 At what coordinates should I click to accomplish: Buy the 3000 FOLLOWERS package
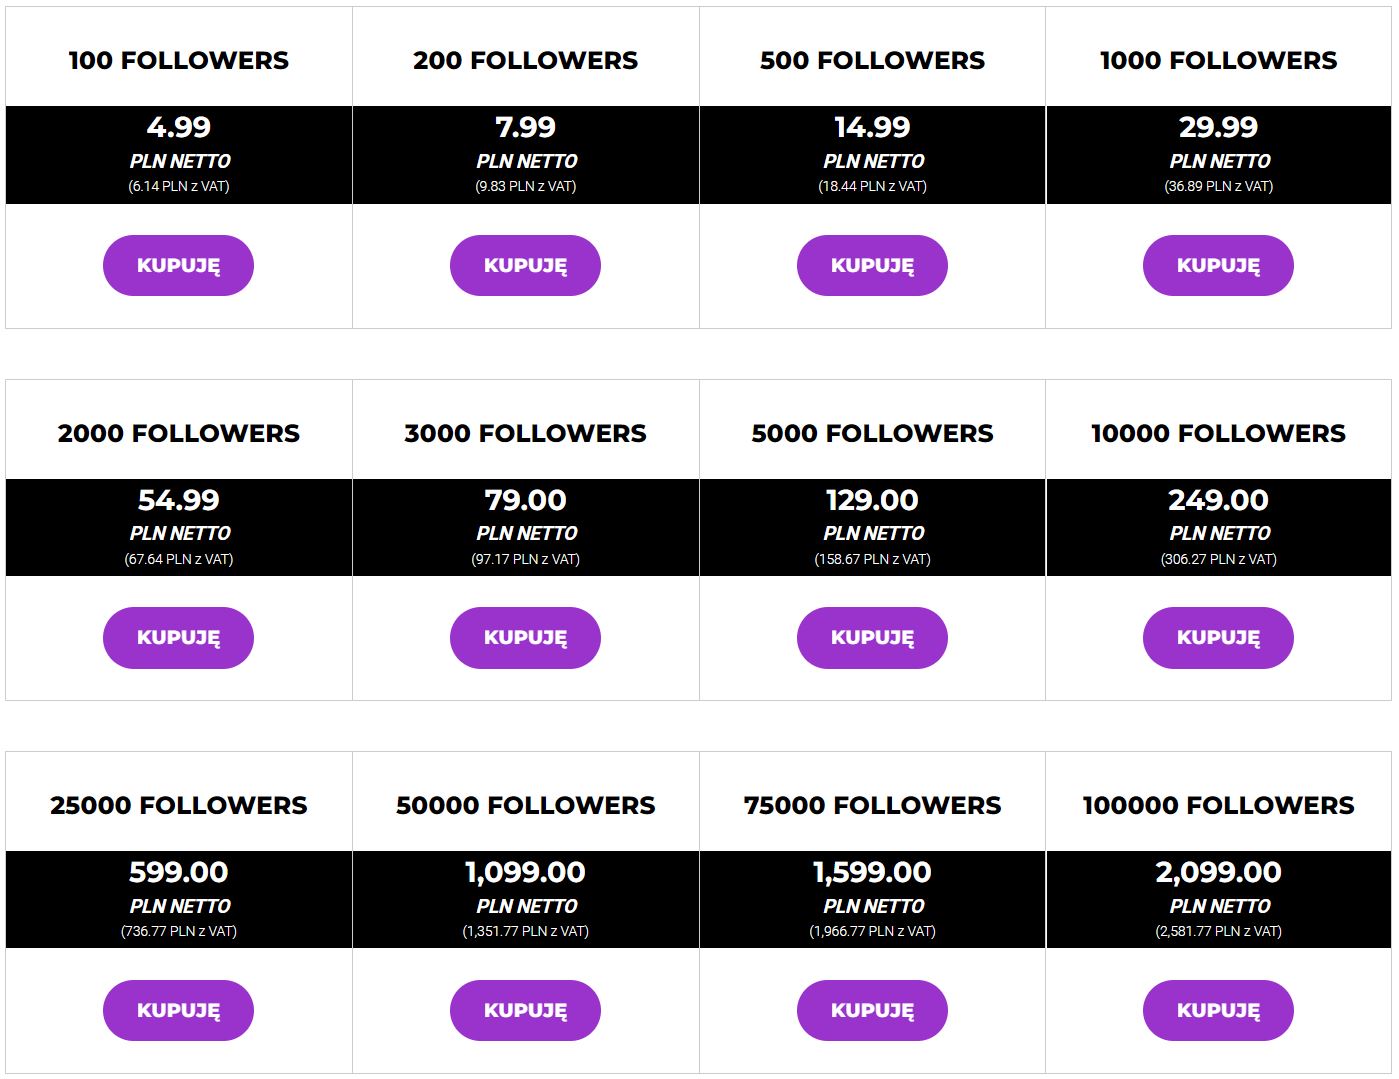click(x=525, y=637)
